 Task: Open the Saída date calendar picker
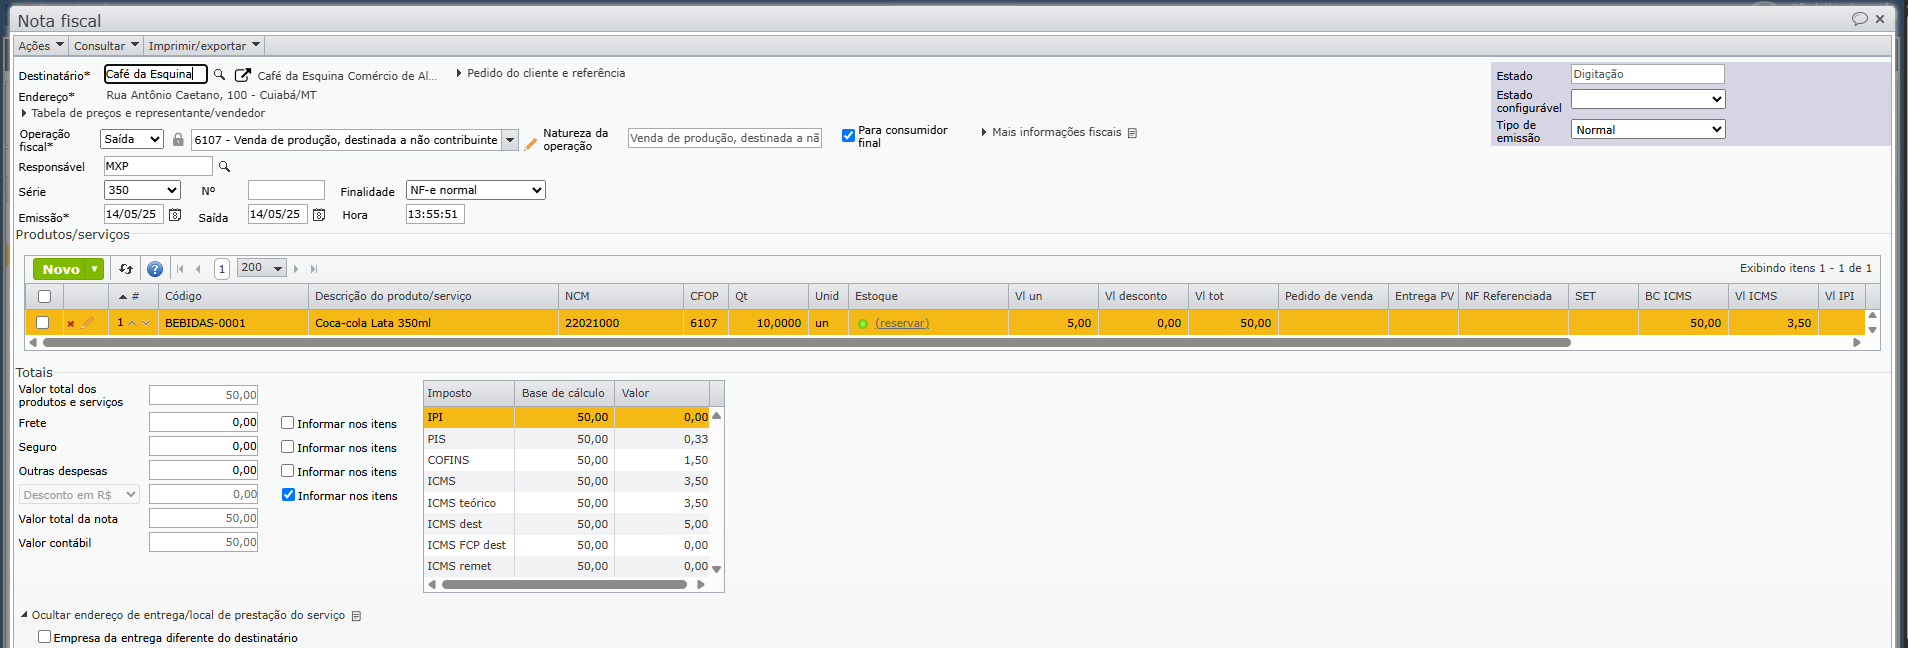(x=319, y=215)
